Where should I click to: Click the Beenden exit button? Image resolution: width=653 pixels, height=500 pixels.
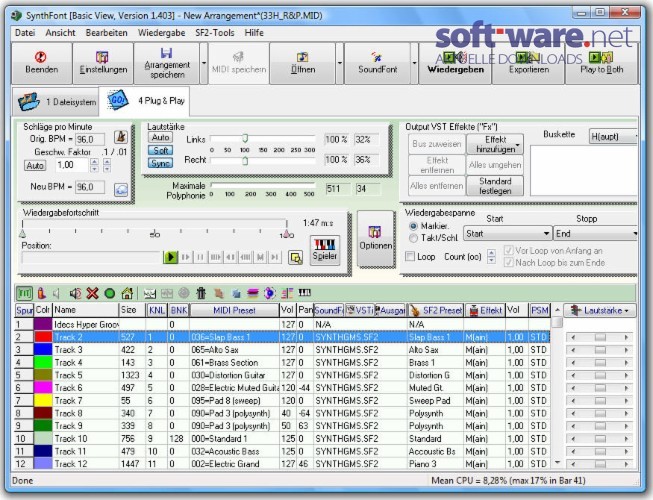pos(41,63)
